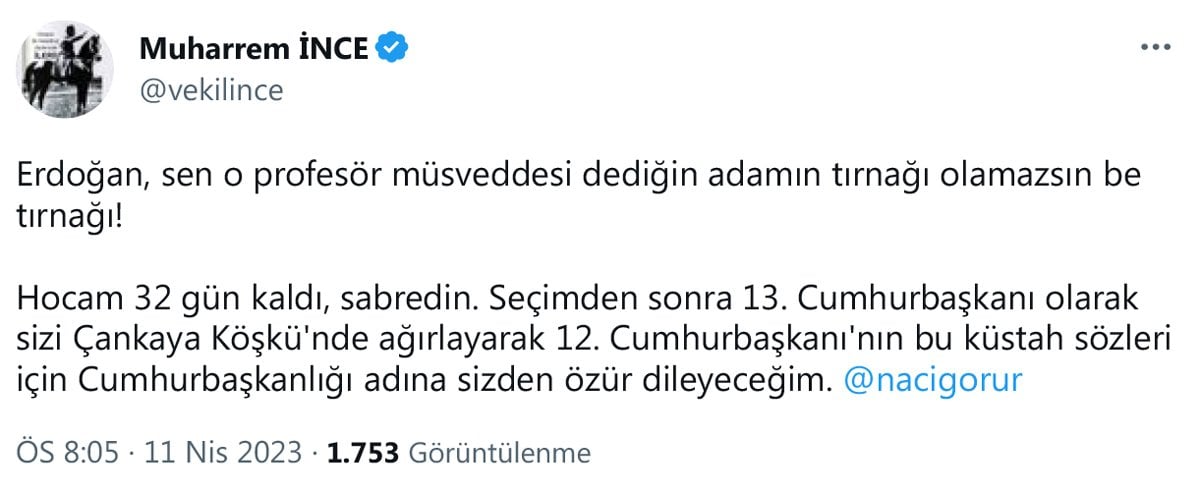This screenshot has width=1200, height=493.
Task: Open the tweet's three-dot more options menu
Action: [x=1156, y=47]
